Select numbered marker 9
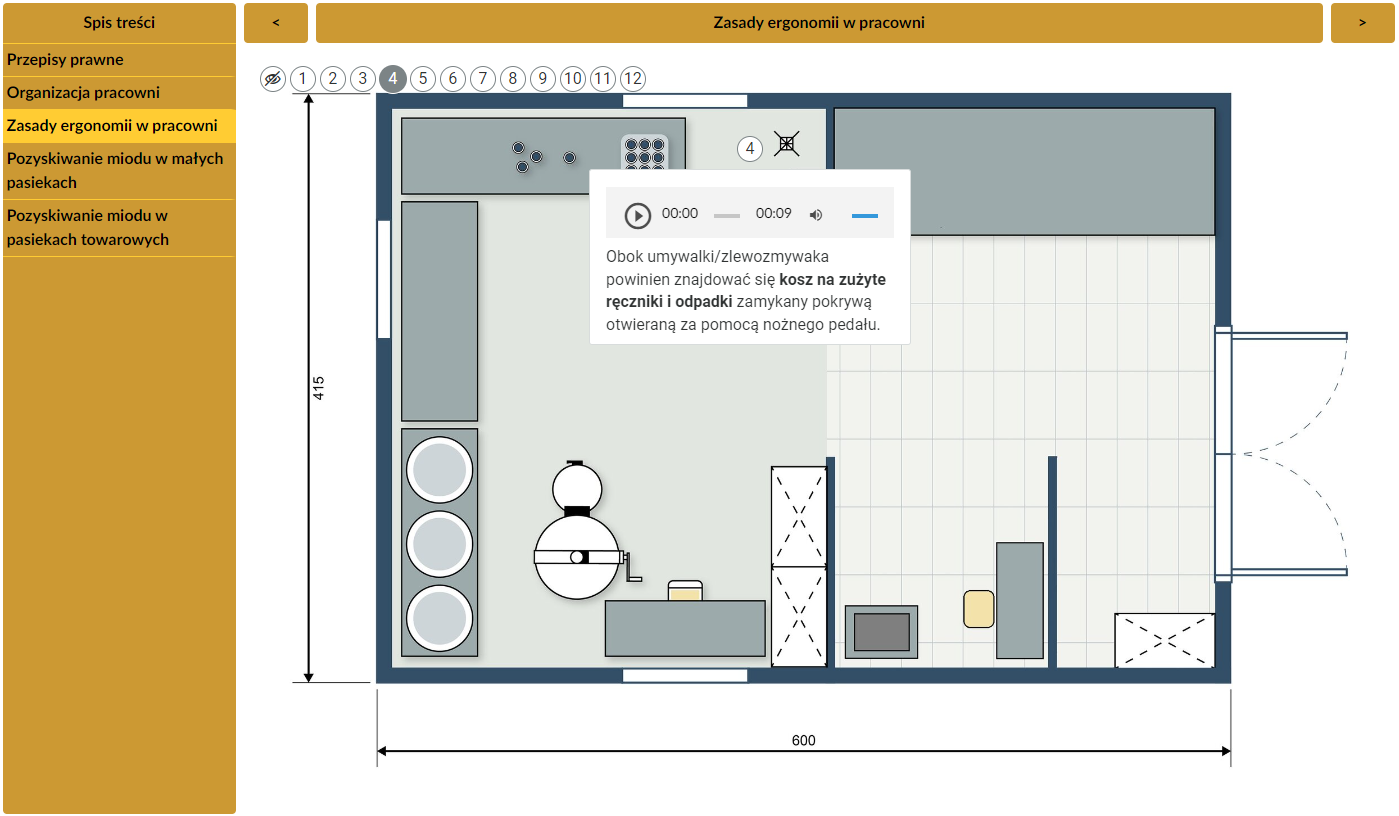The height and width of the screenshot is (816, 1399). pos(543,79)
